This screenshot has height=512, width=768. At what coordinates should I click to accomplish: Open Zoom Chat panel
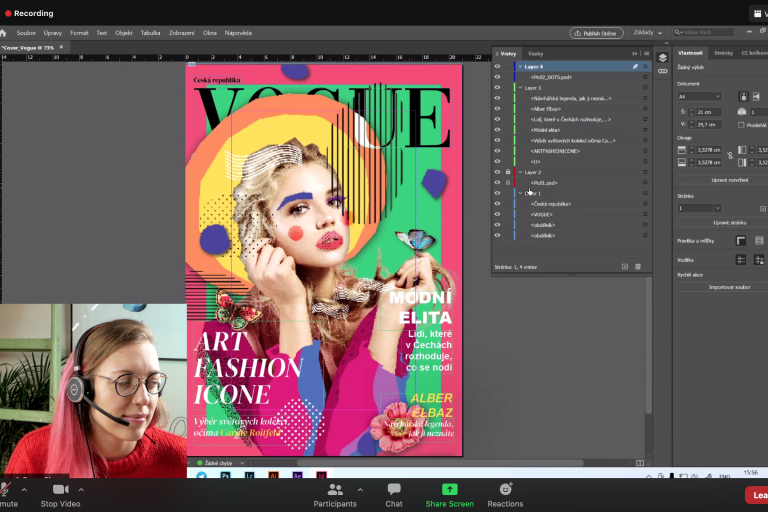coord(394,494)
